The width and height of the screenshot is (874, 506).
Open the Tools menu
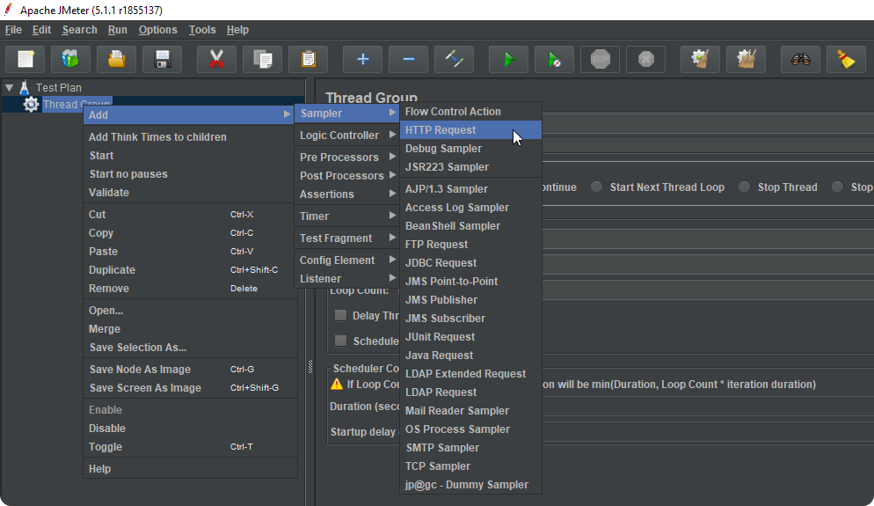(x=202, y=30)
